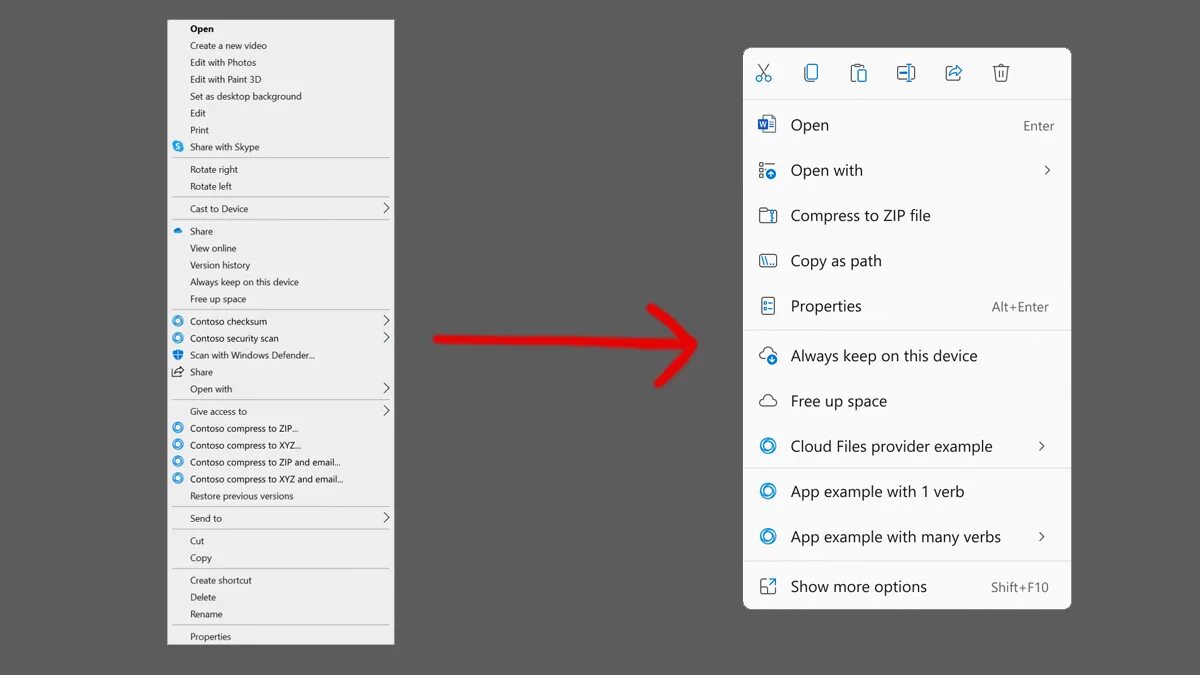The height and width of the screenshot is (675, 1200).
Task: Choose Edit with Photos
Action: point(223,63)
